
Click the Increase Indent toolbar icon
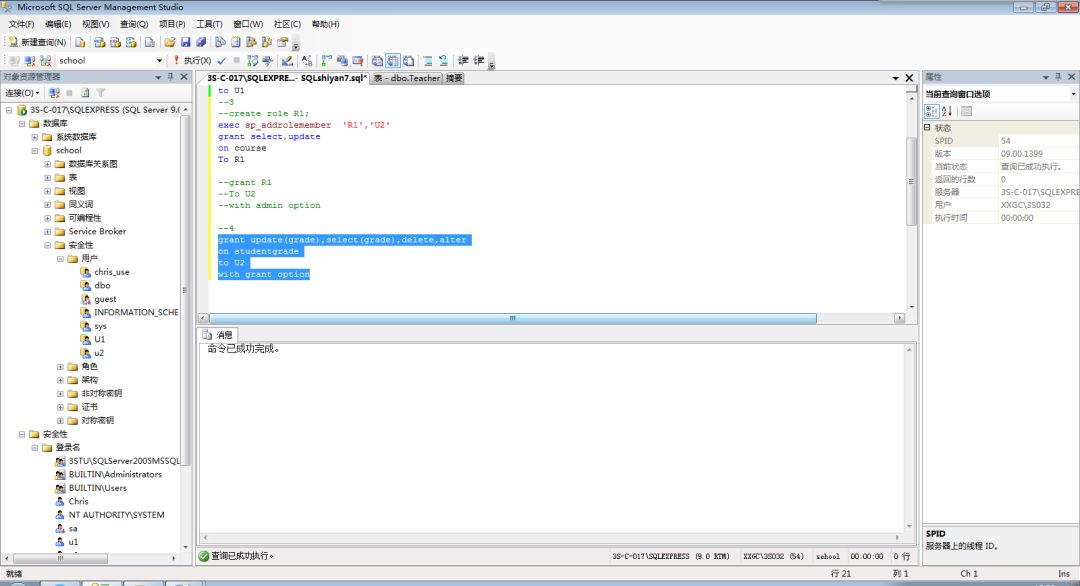point(477,60)
